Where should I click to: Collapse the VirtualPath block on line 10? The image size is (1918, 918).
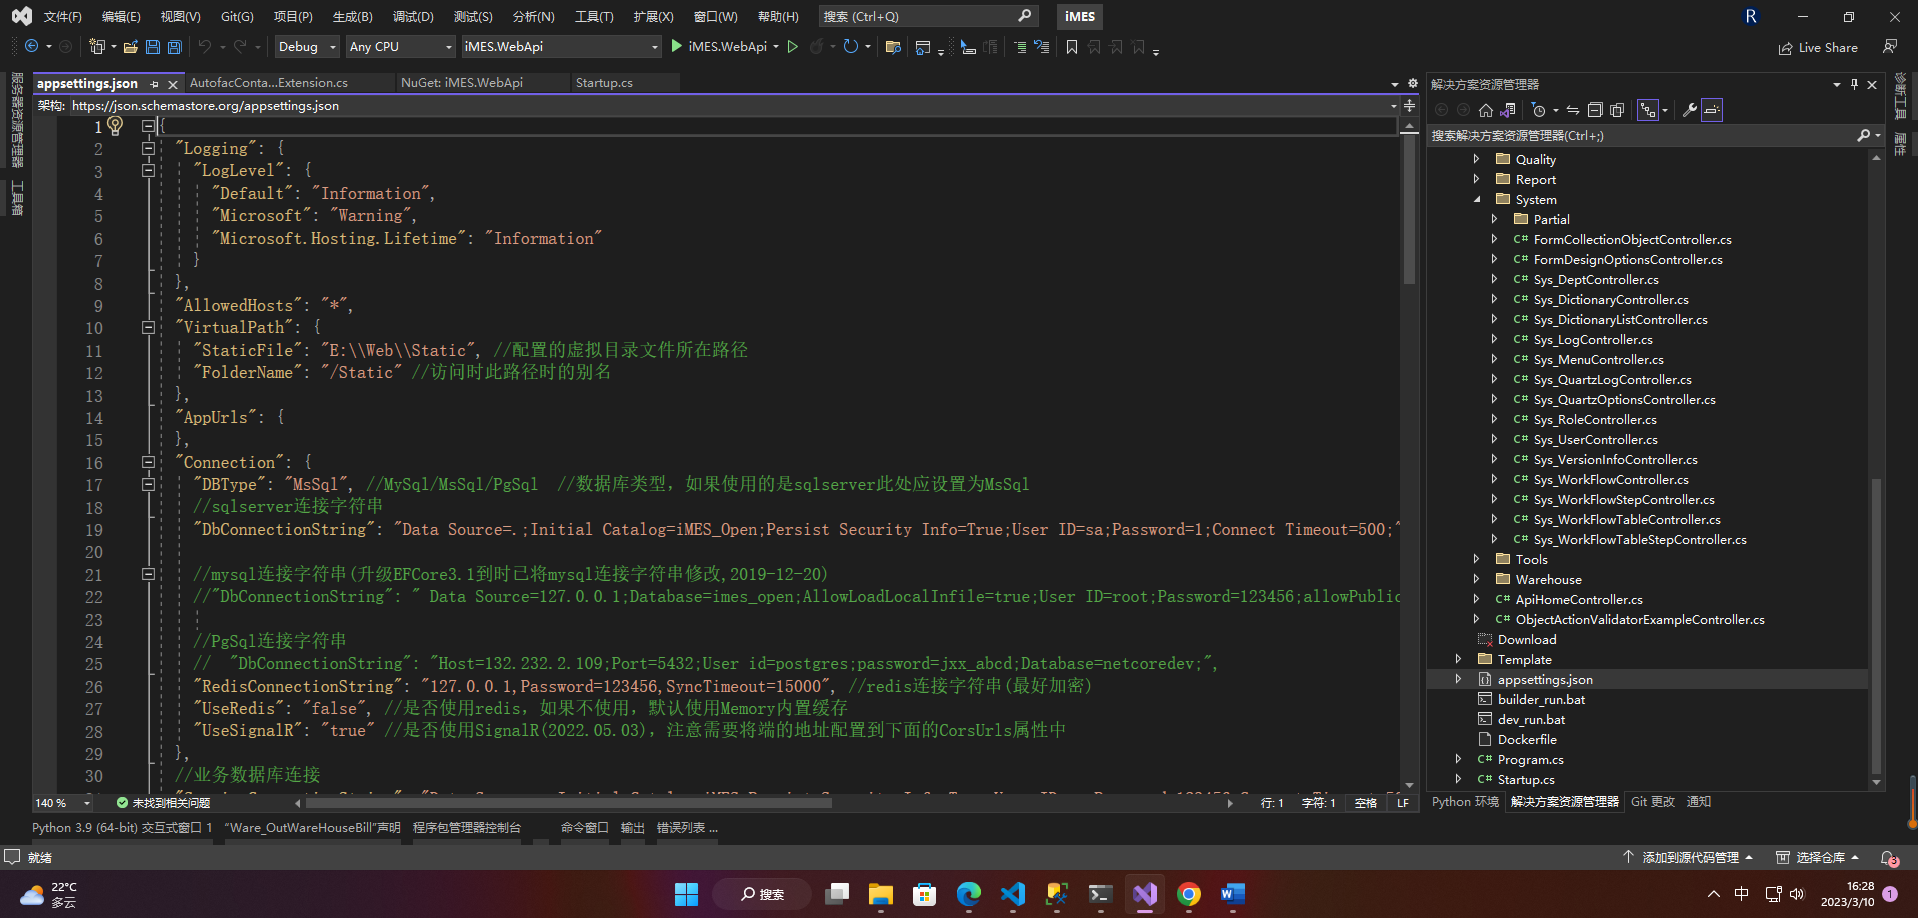[x=148, y=327]
